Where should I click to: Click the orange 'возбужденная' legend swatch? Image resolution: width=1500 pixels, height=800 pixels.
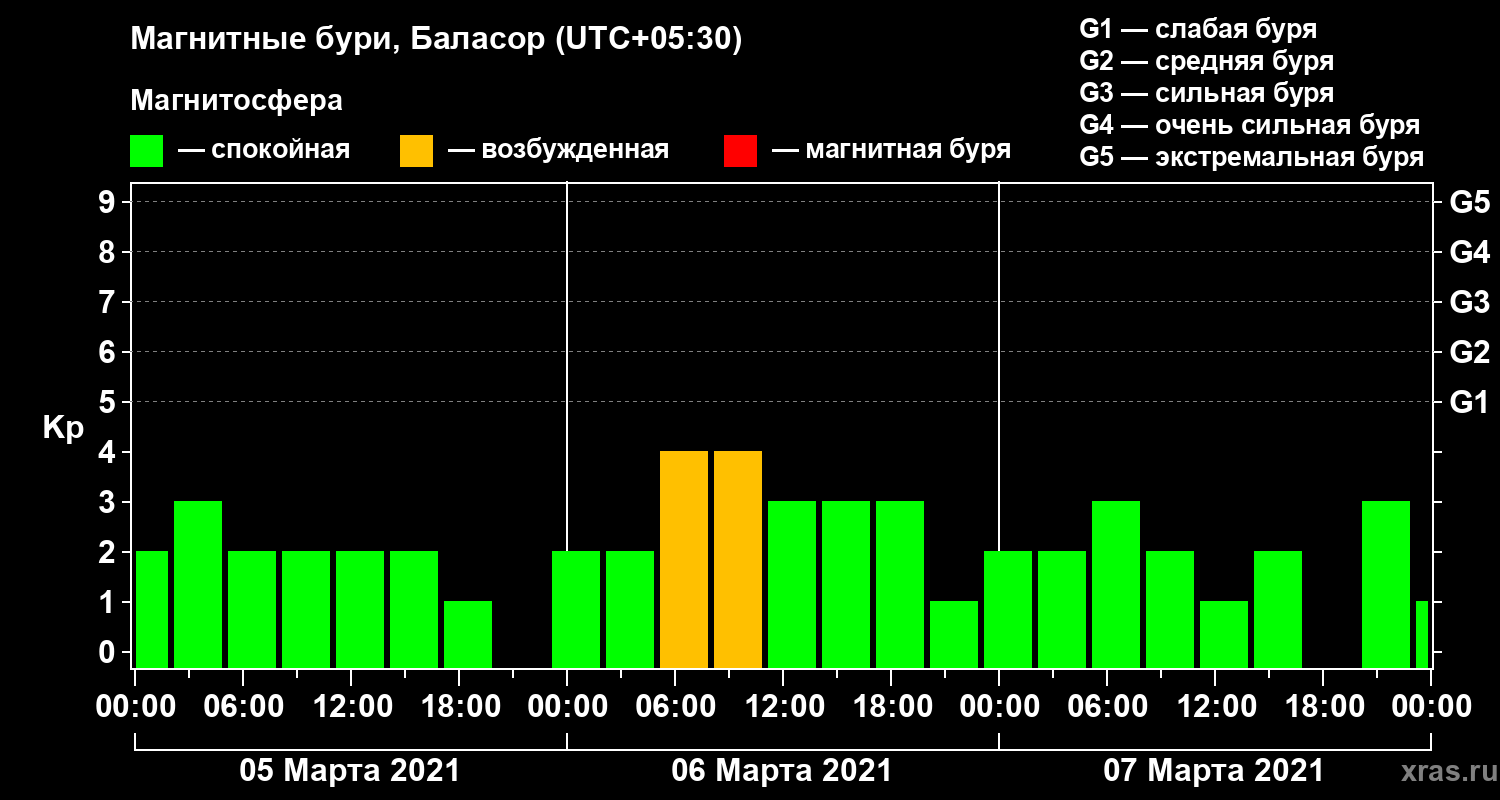[416, 151]
